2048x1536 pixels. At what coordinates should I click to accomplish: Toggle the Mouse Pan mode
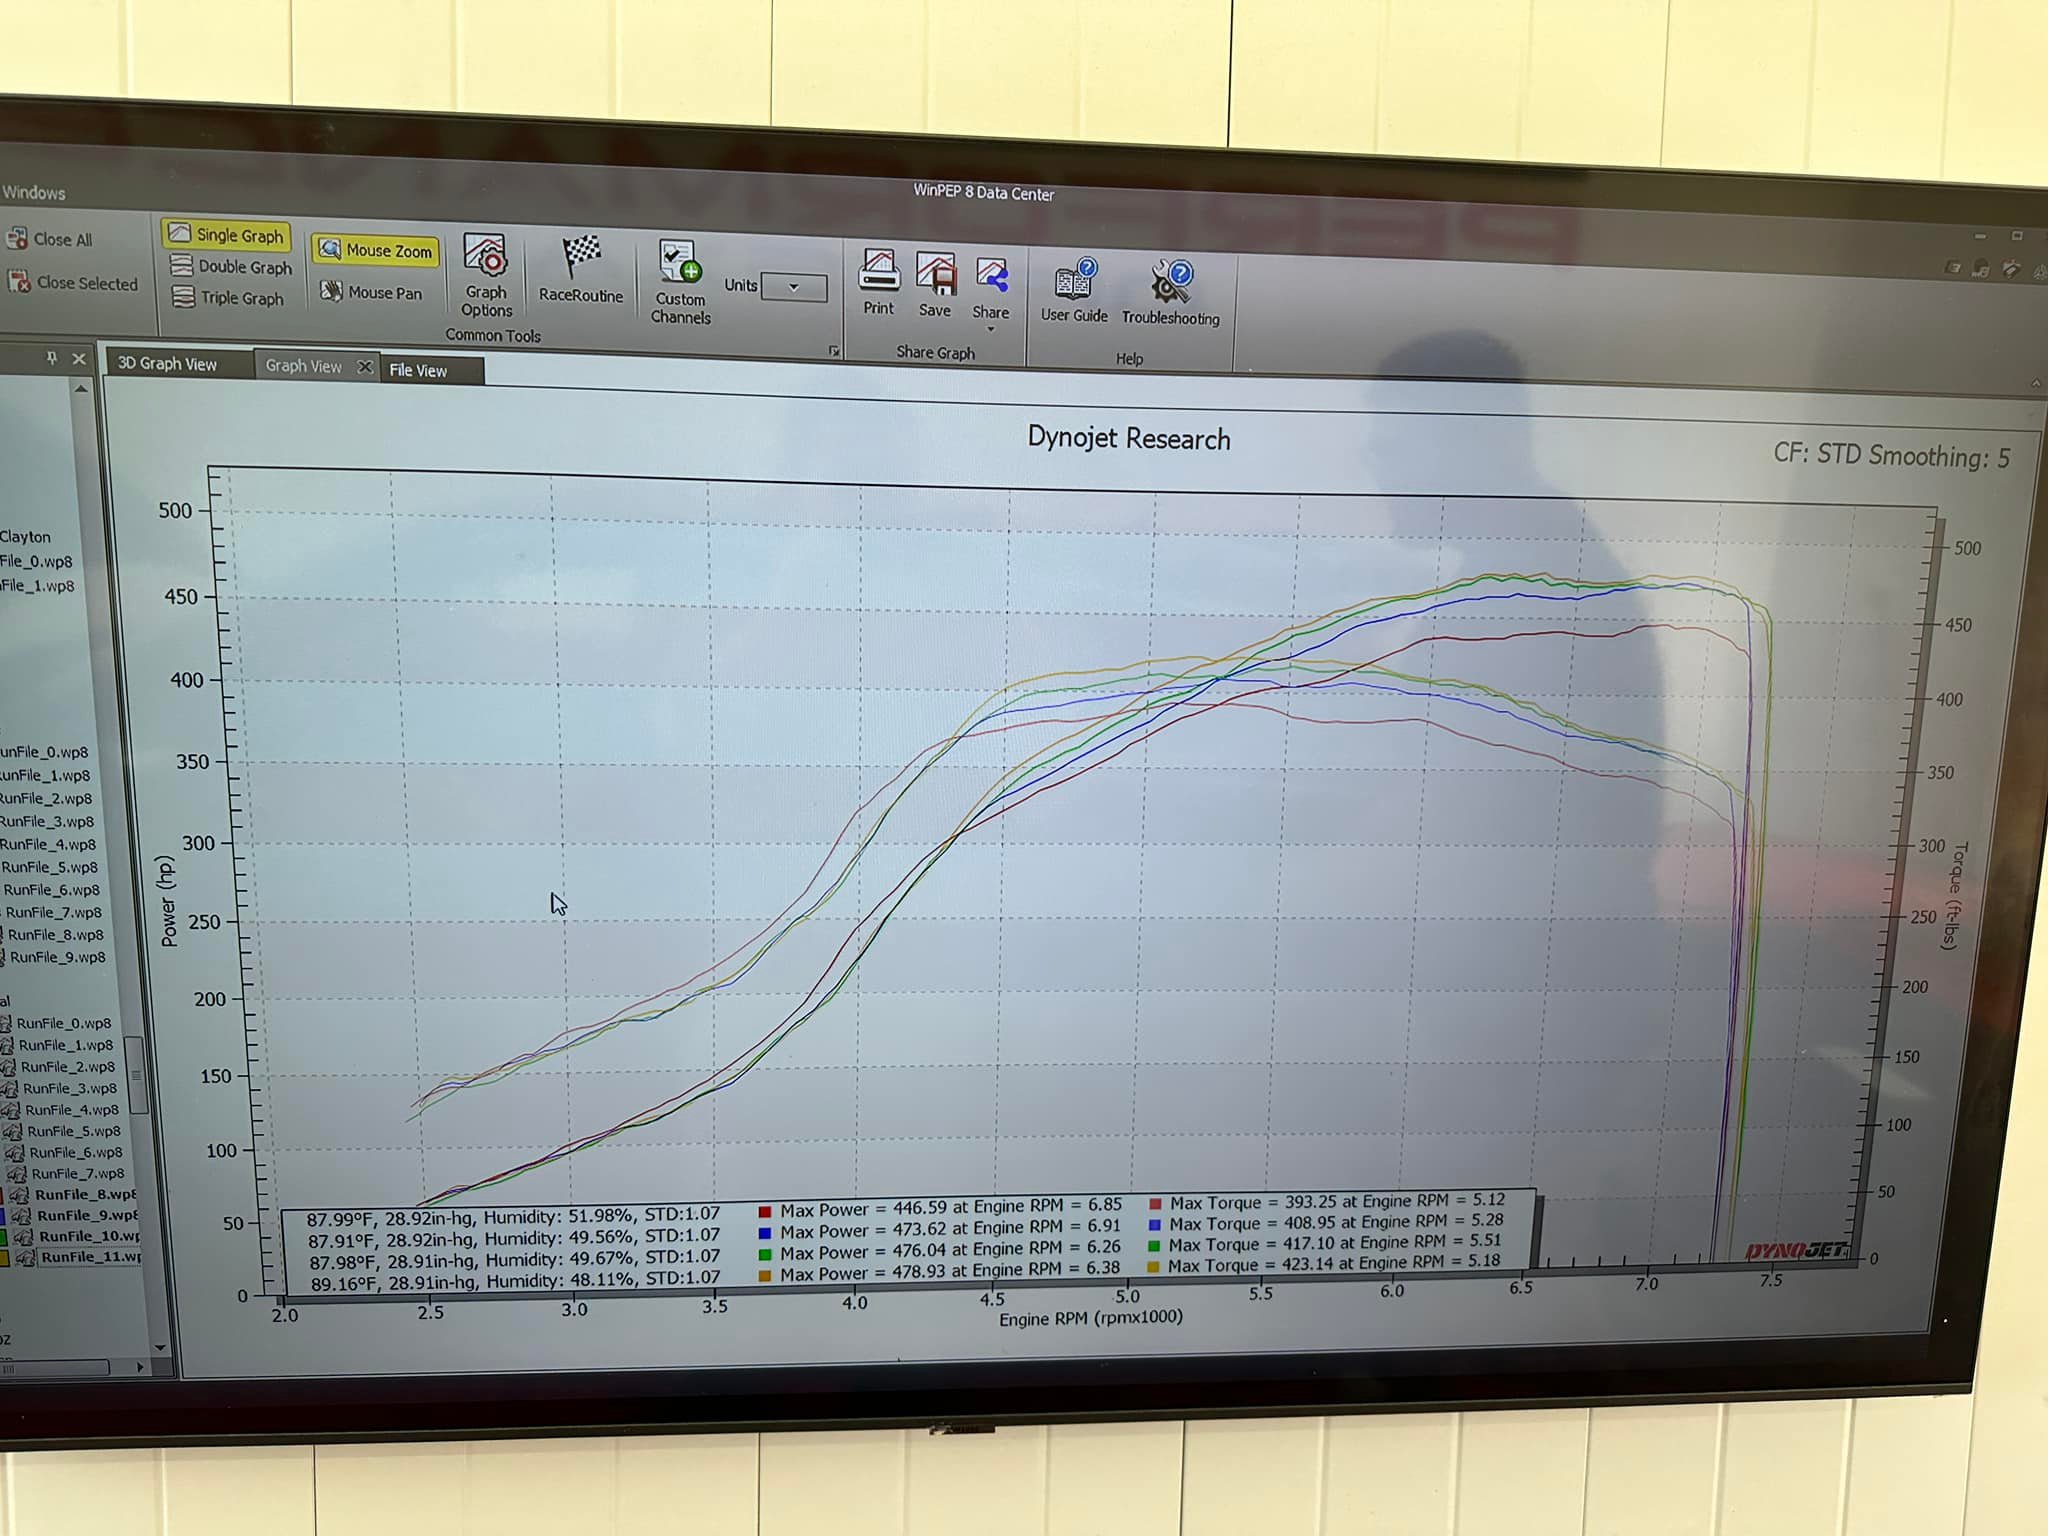point(371,292)
